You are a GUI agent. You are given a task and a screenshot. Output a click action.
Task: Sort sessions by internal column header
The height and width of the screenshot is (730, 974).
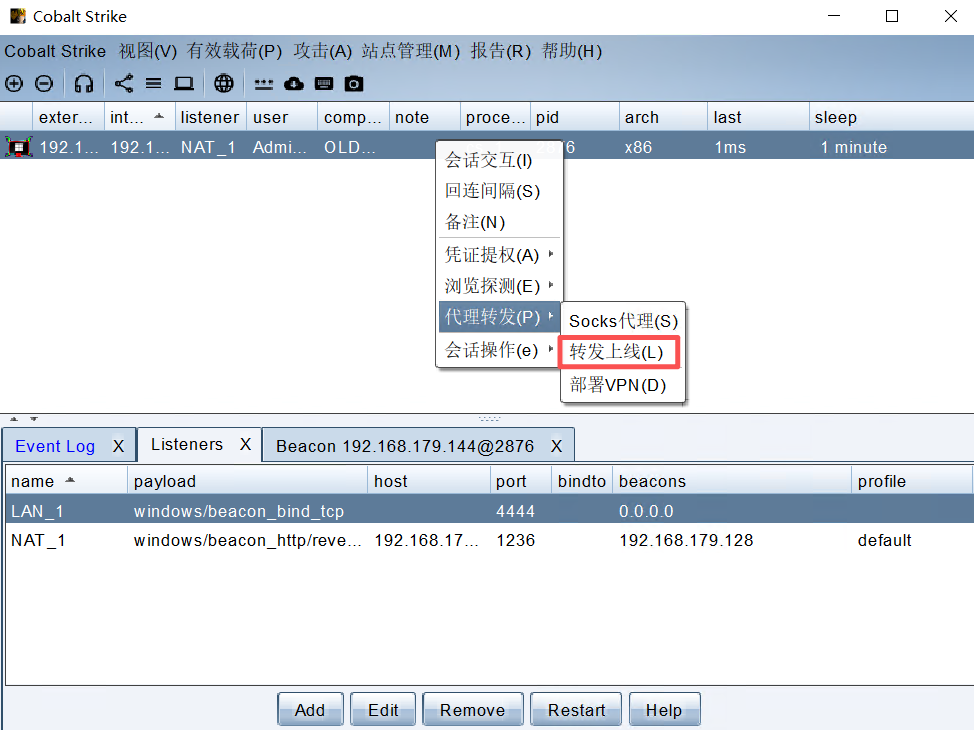point(140,117)
